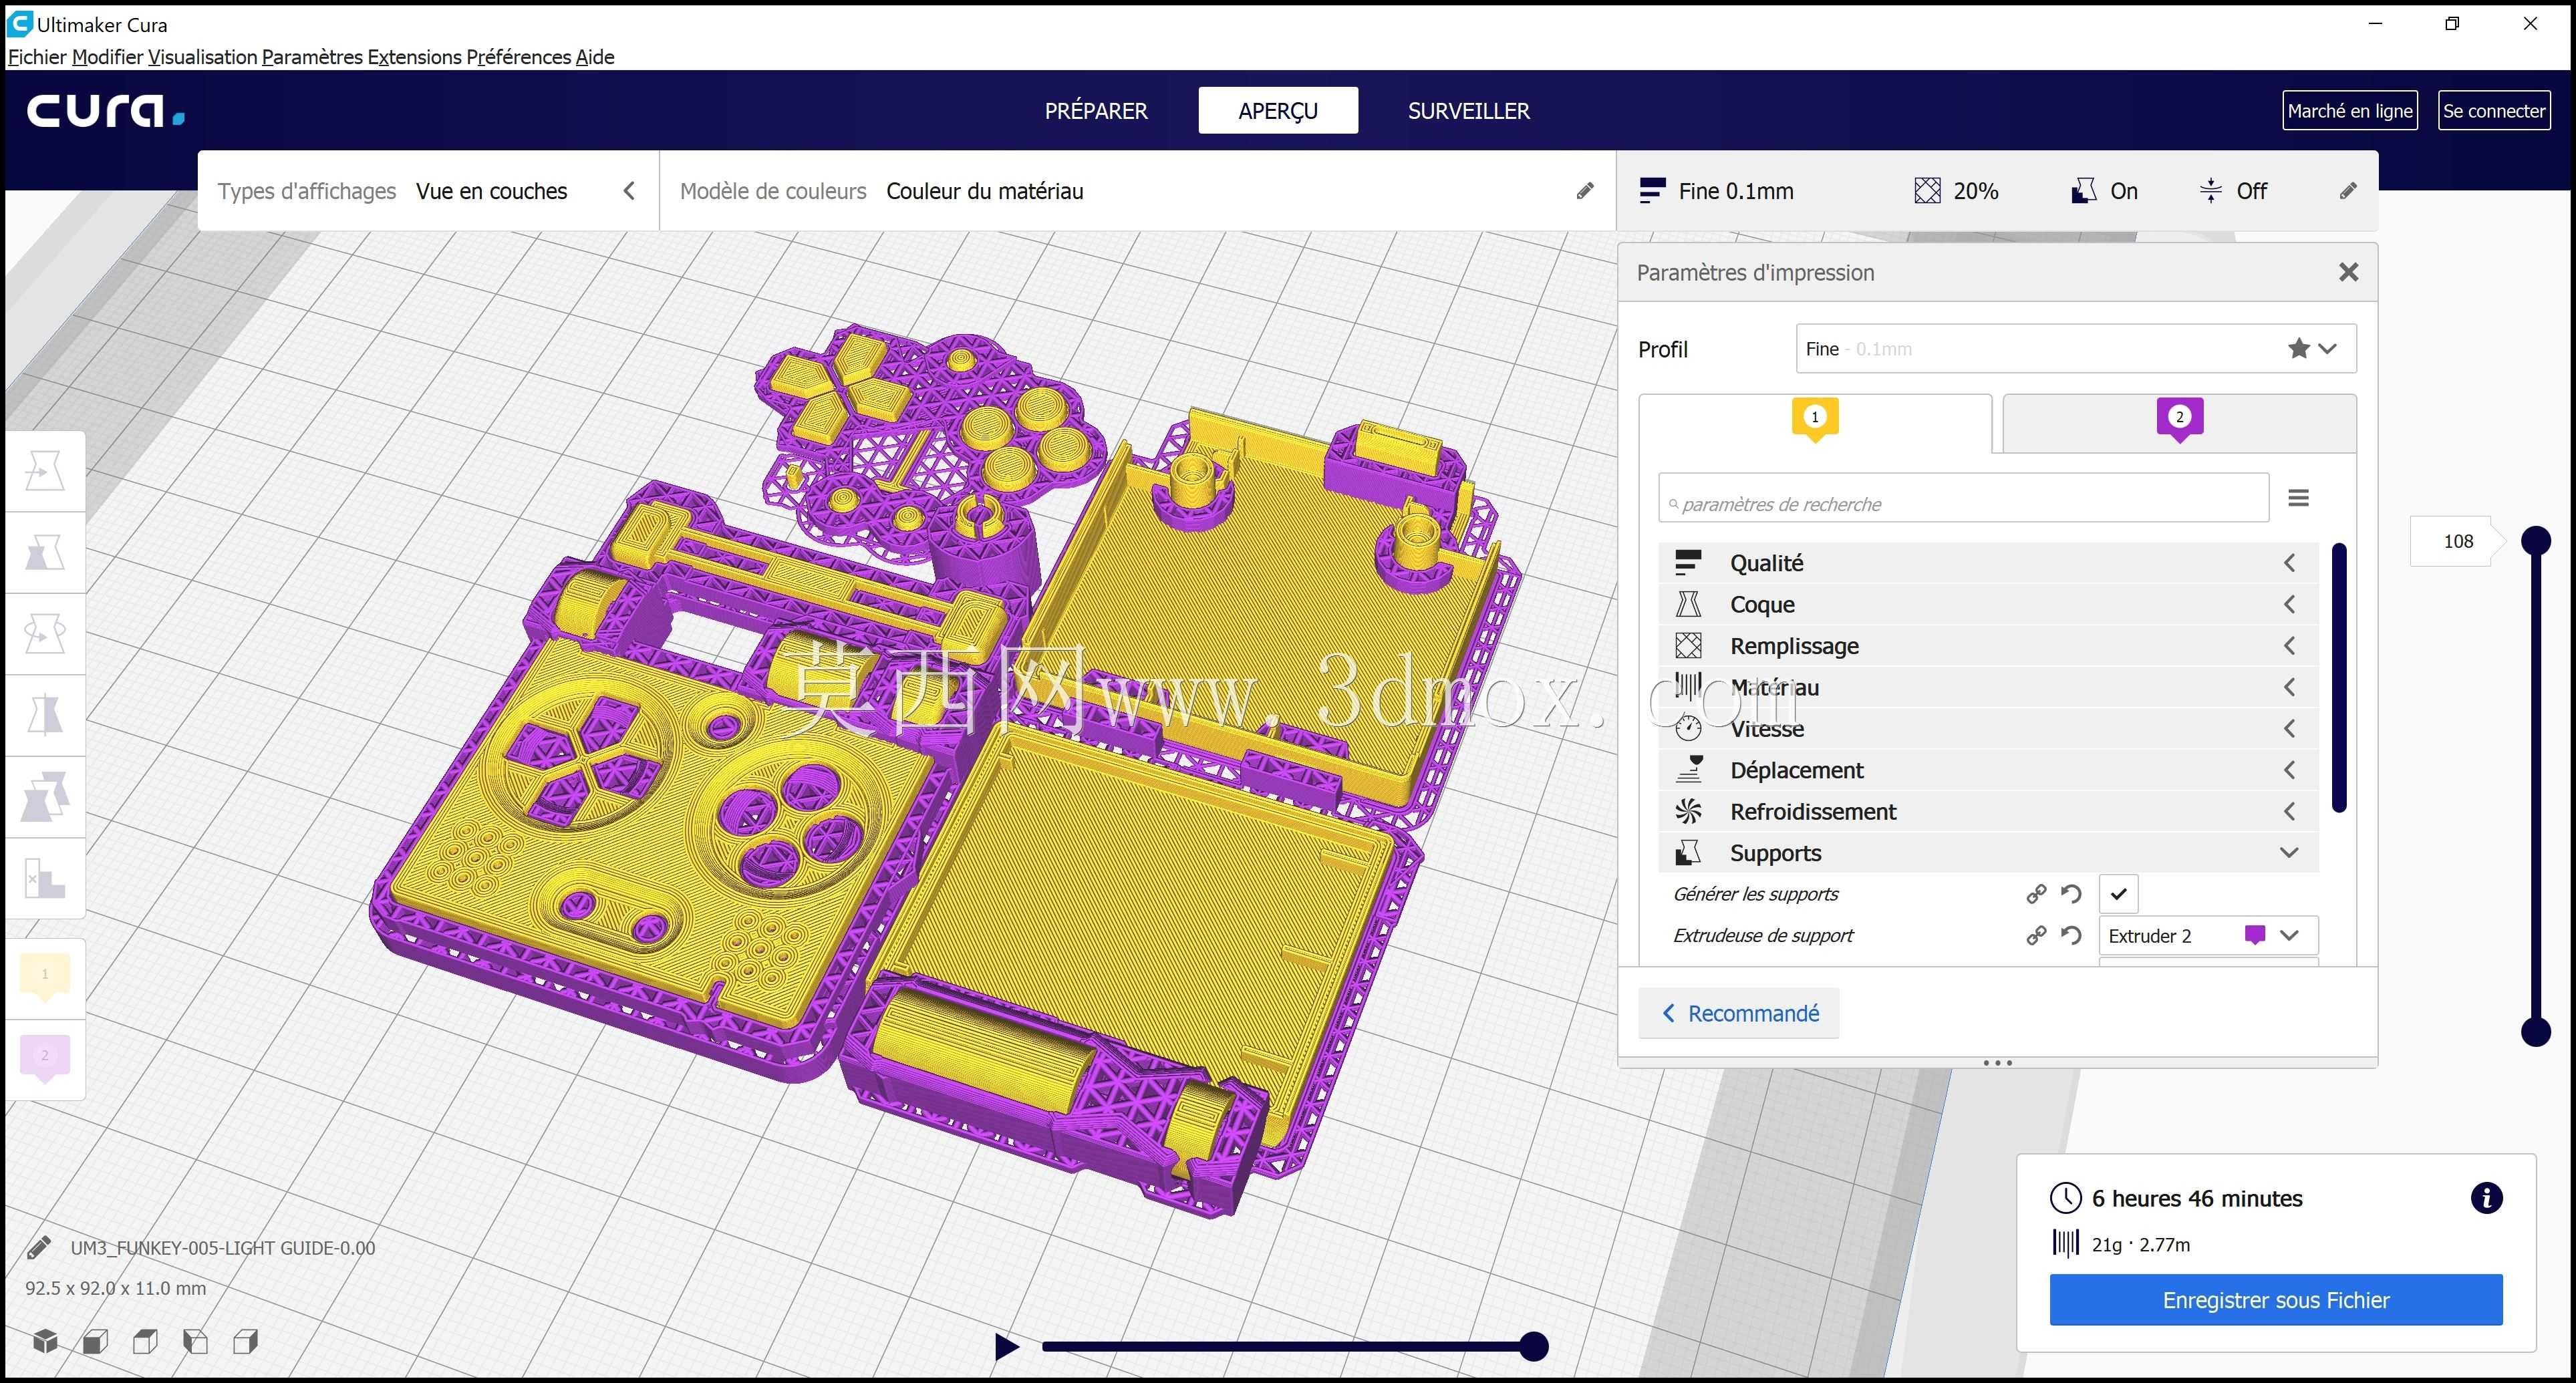Image resolution: width=2576 pixels, height=1383 pixels.
Task: Expand the Matériau settings category
Action: pos(1988,687)
